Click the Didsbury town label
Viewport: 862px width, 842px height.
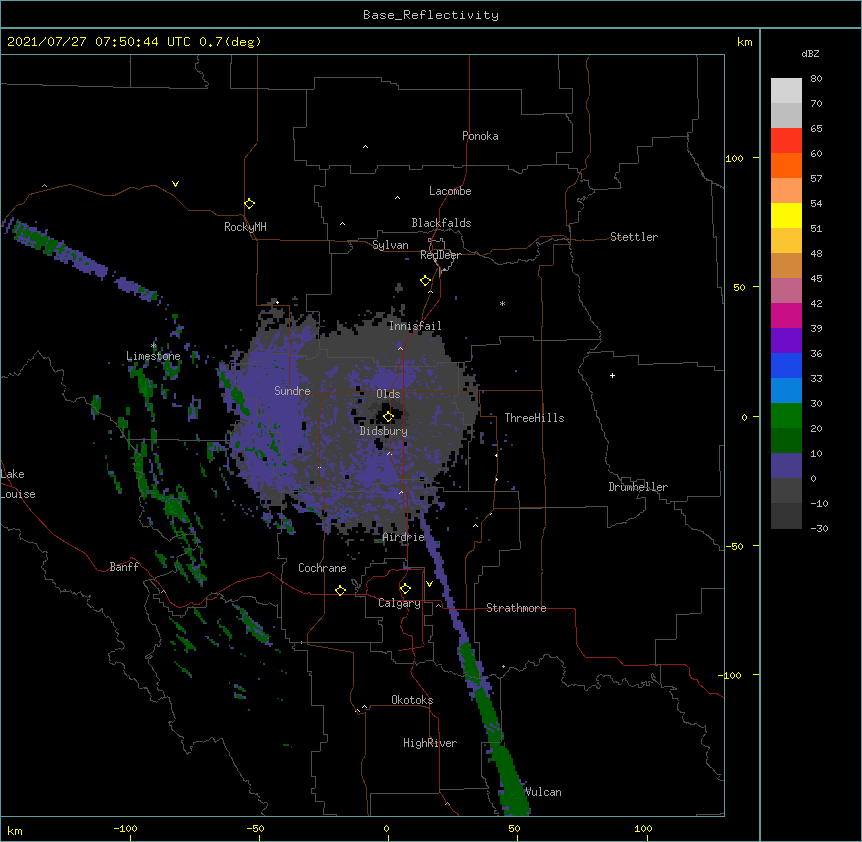click(383, 431)
